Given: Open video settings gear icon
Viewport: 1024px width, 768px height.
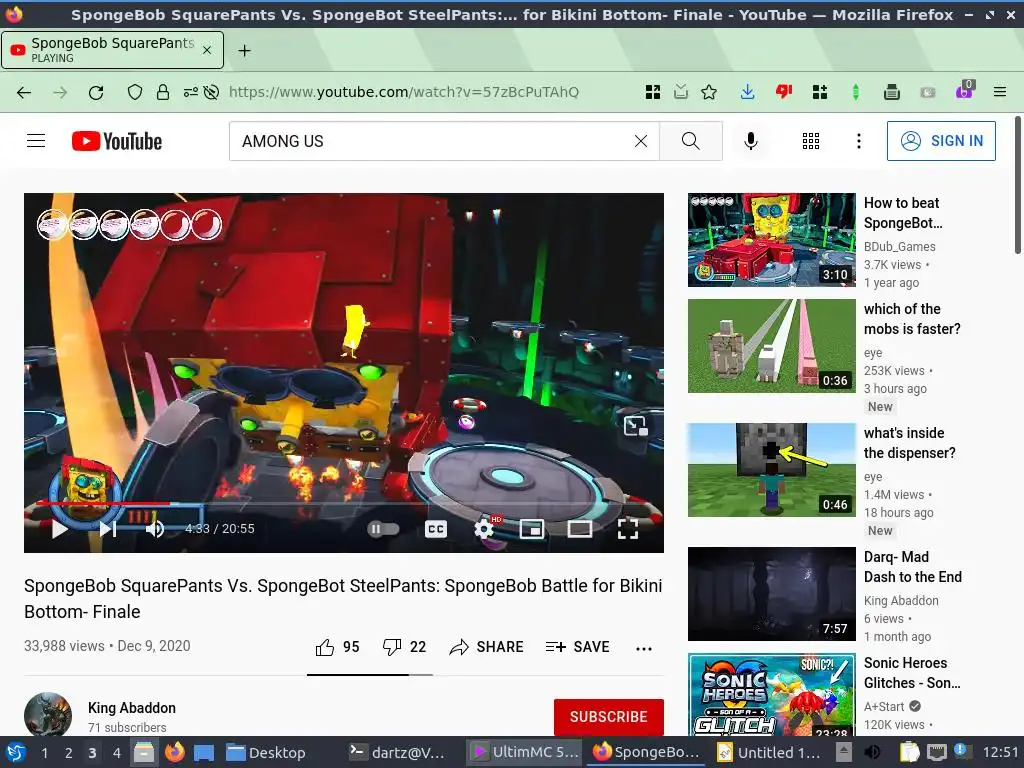Looking at the screenshot, I should click(x=484, y=529).
